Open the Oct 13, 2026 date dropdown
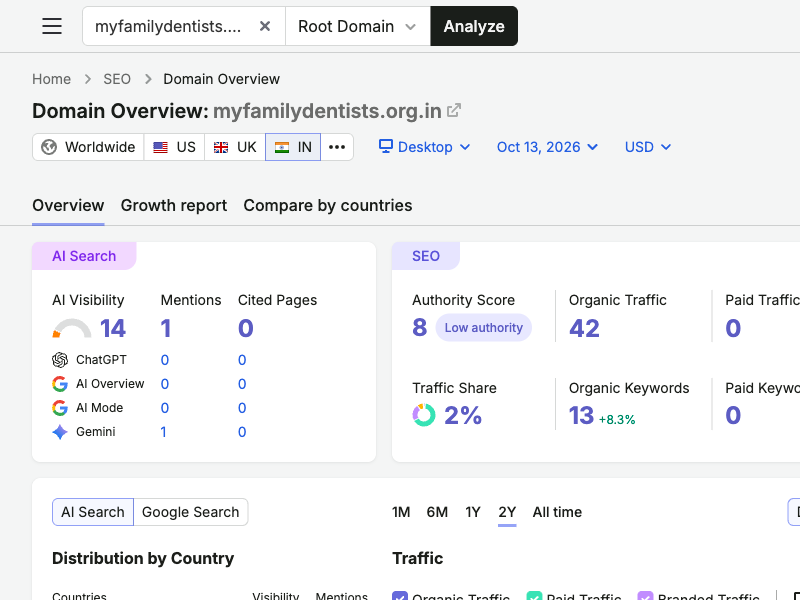This screenshot has height=600, width=800. click(x=547, y=147)
